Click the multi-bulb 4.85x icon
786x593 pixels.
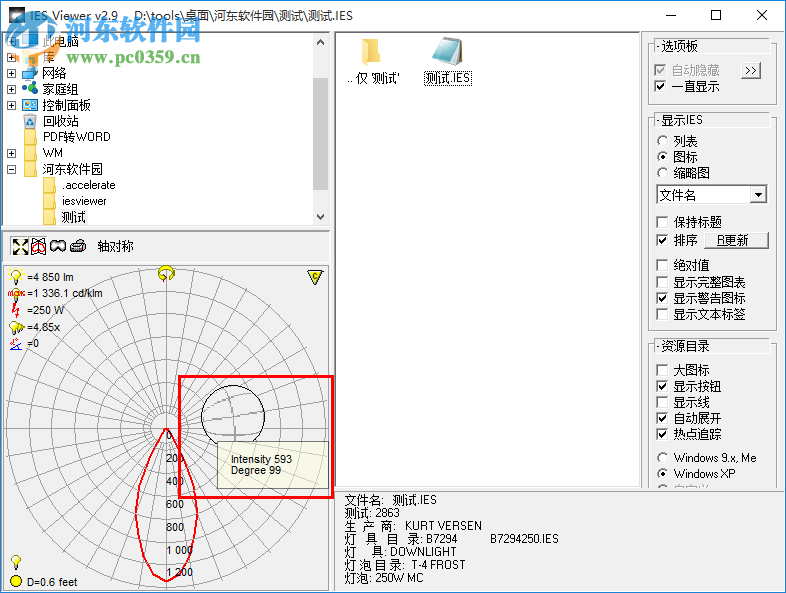click(17, 327)
